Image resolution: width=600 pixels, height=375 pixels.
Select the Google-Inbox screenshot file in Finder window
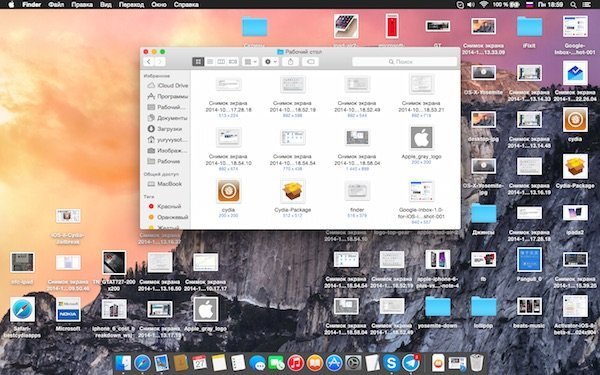[x=421, y=191]
